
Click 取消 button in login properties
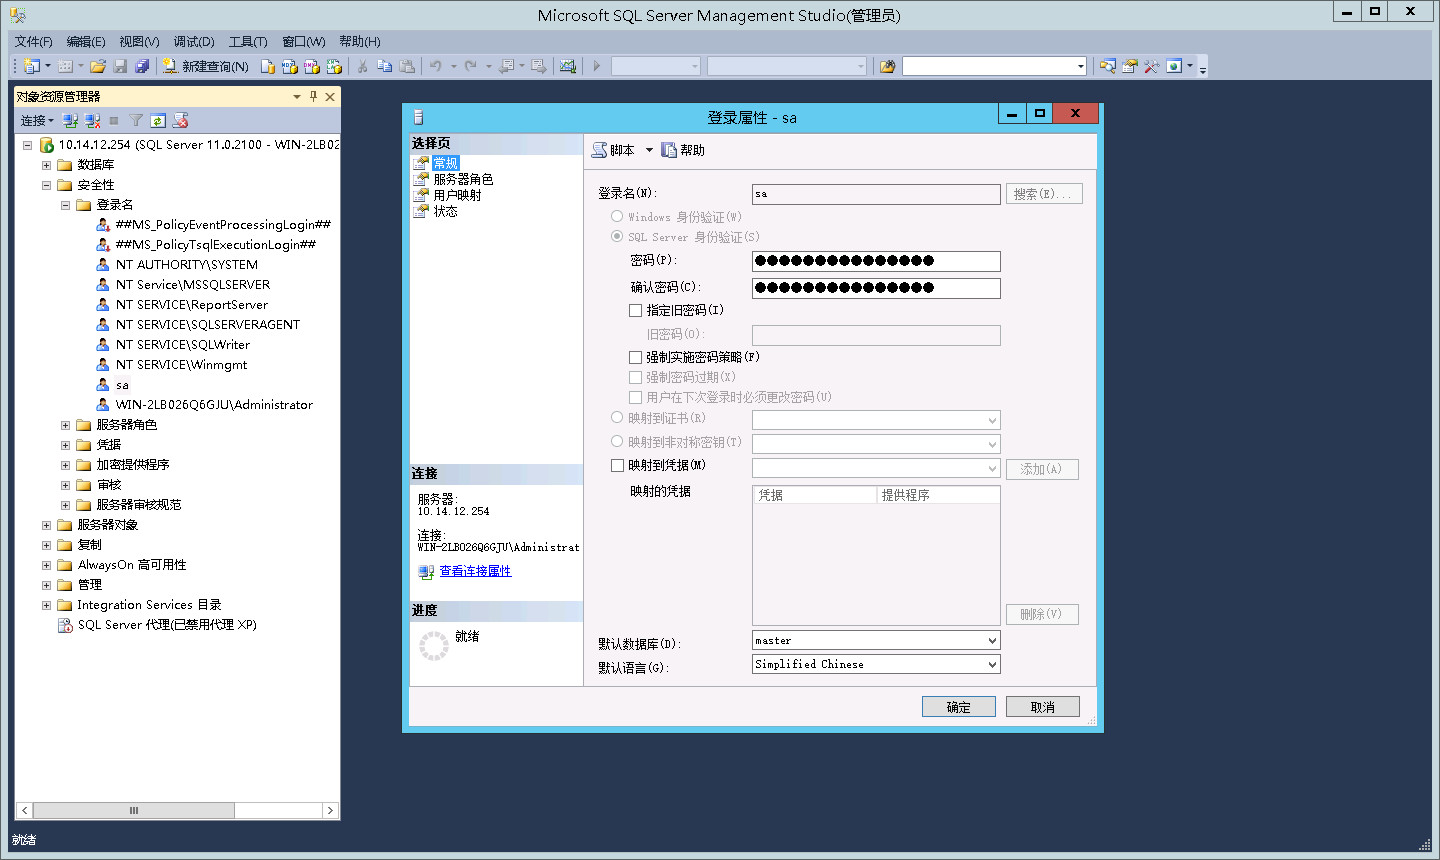(x=1043, y=706)
